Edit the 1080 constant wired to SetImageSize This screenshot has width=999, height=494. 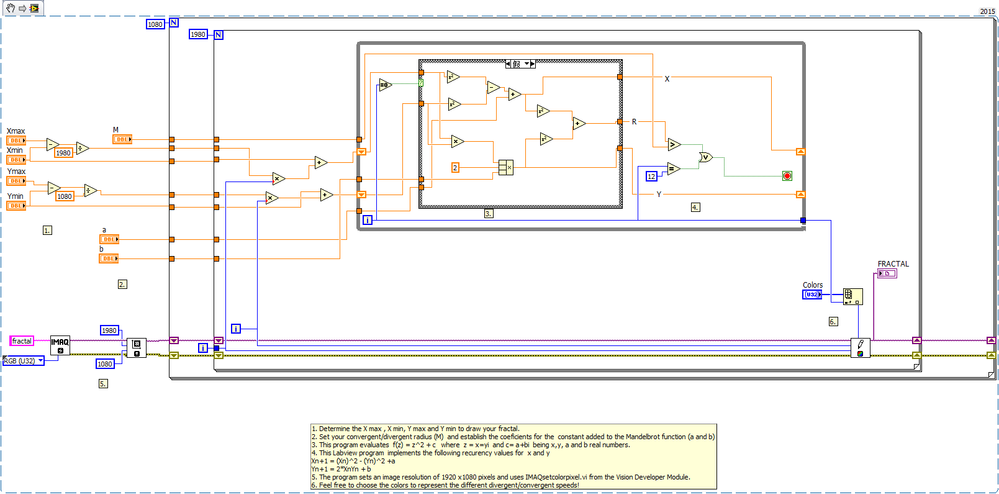tap(106, 363)
